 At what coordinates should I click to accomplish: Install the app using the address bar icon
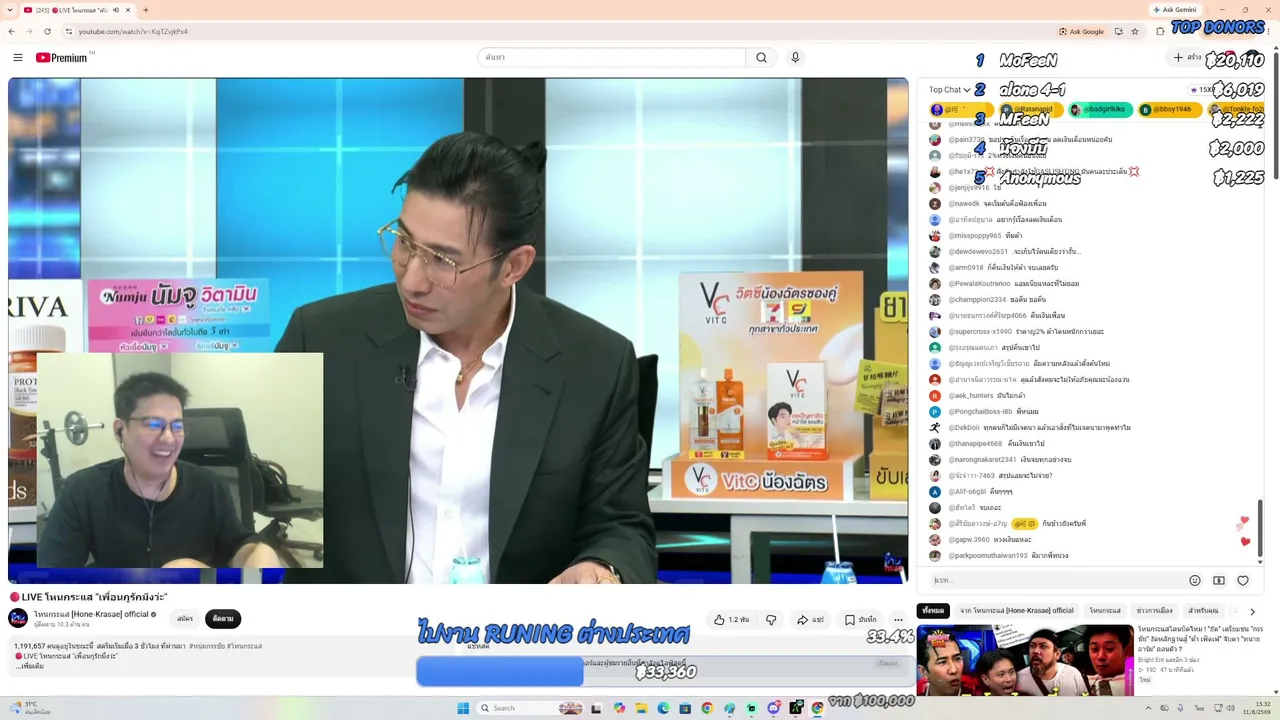tap(1118, 31)
